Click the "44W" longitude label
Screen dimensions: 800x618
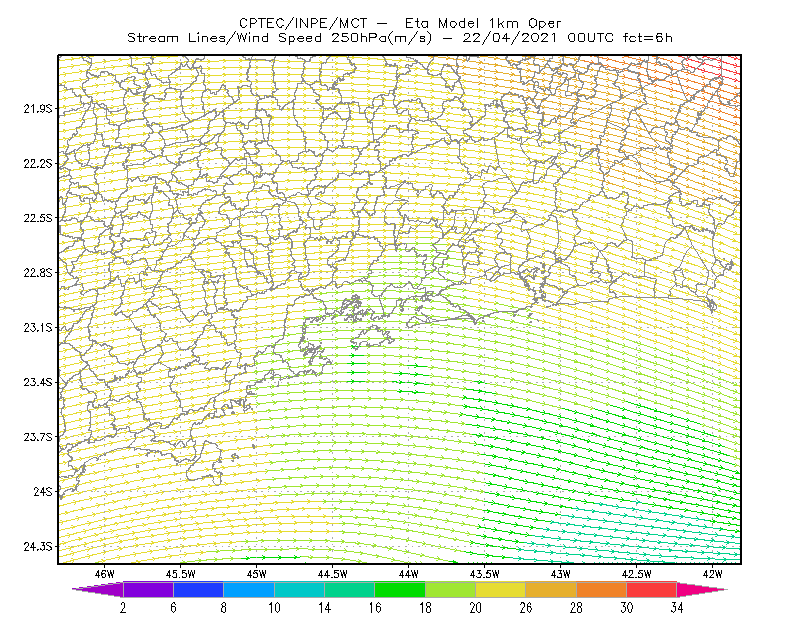409,574
